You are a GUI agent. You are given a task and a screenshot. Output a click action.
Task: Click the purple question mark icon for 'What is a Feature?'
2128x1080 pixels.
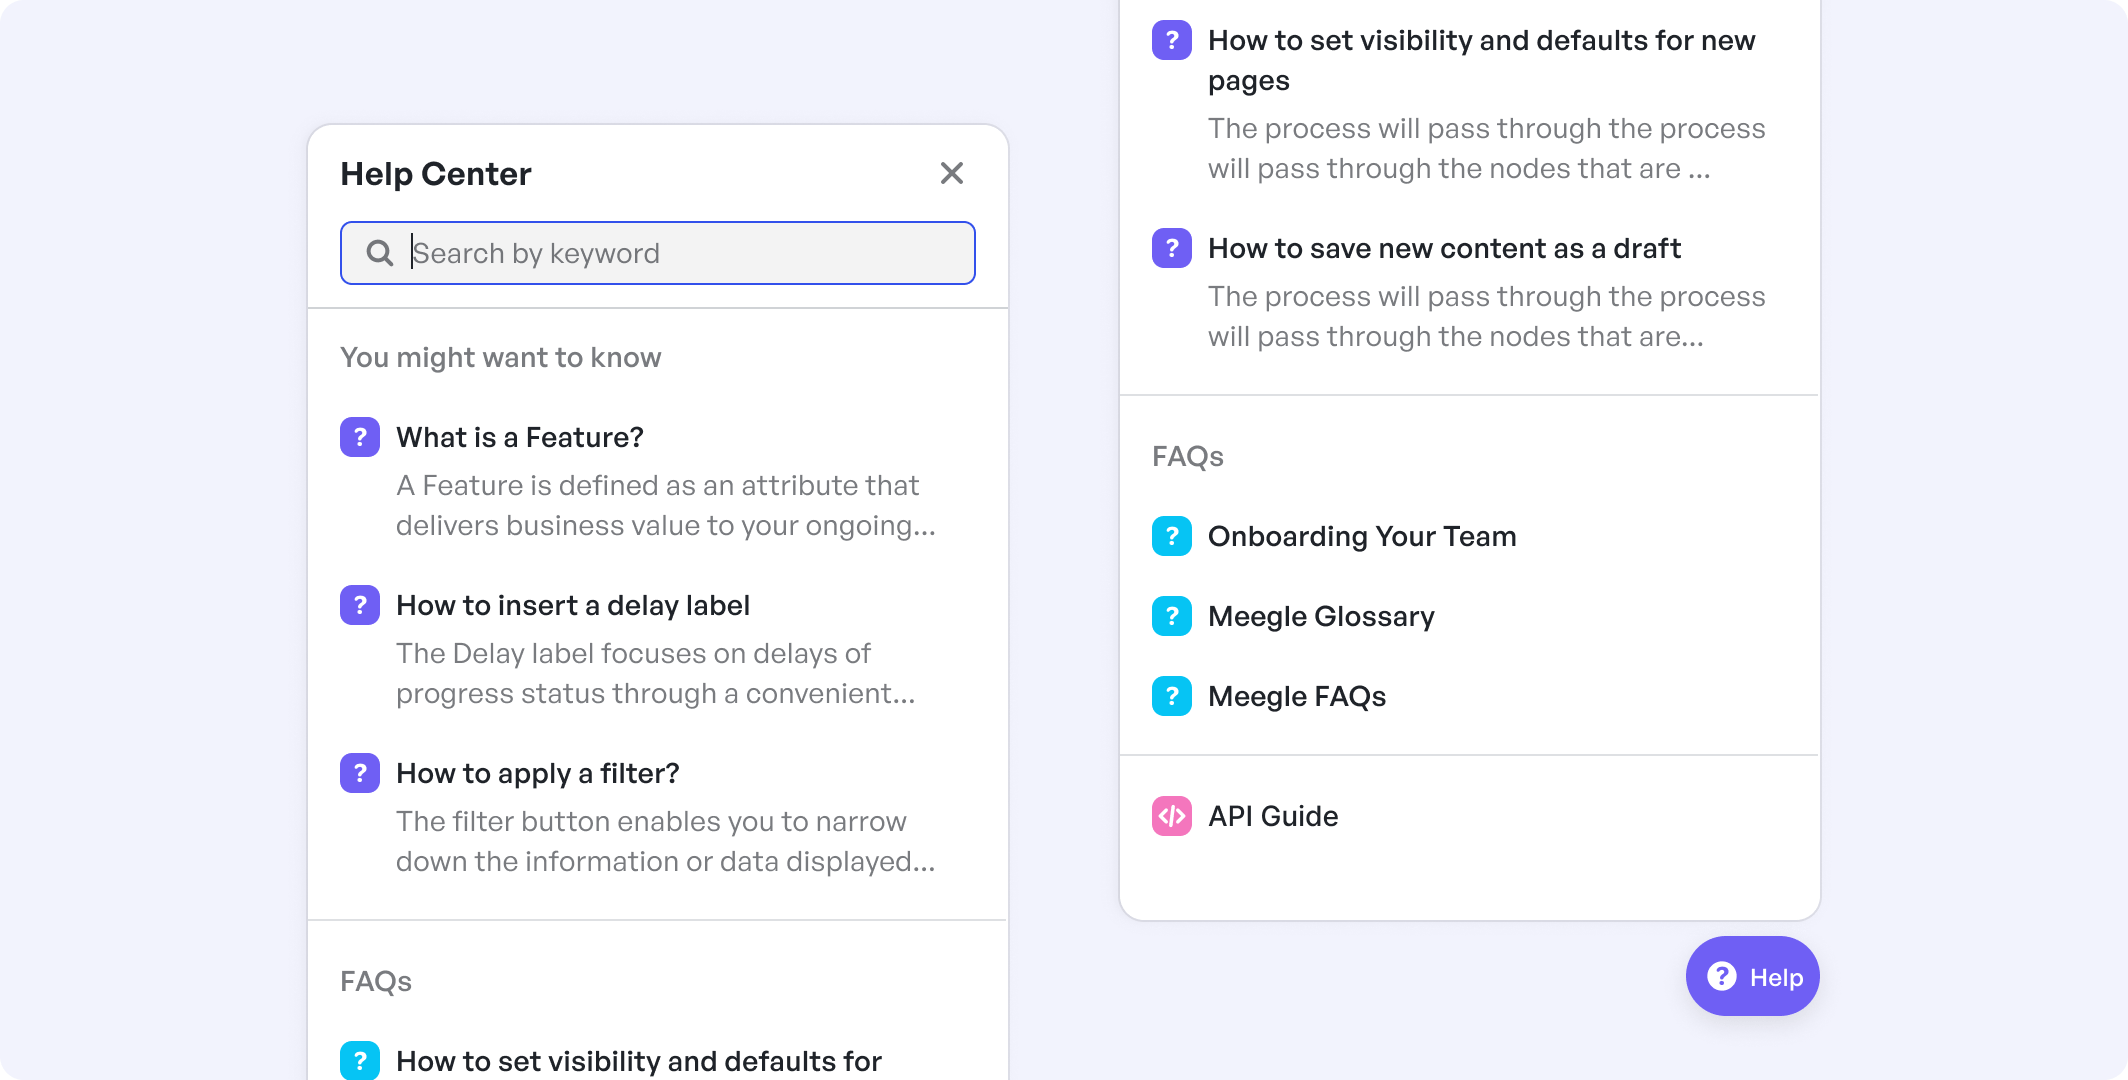coord(361,437)
